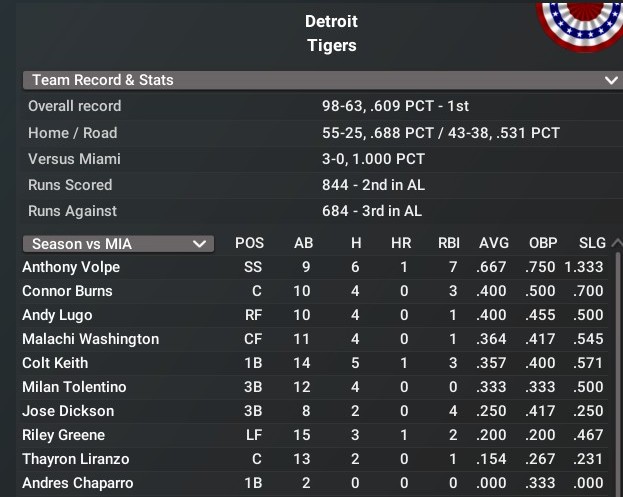Open Riley Greene's player page
Image resolution: width=623 pixels, height=497 pixels.
click(63, 435)
